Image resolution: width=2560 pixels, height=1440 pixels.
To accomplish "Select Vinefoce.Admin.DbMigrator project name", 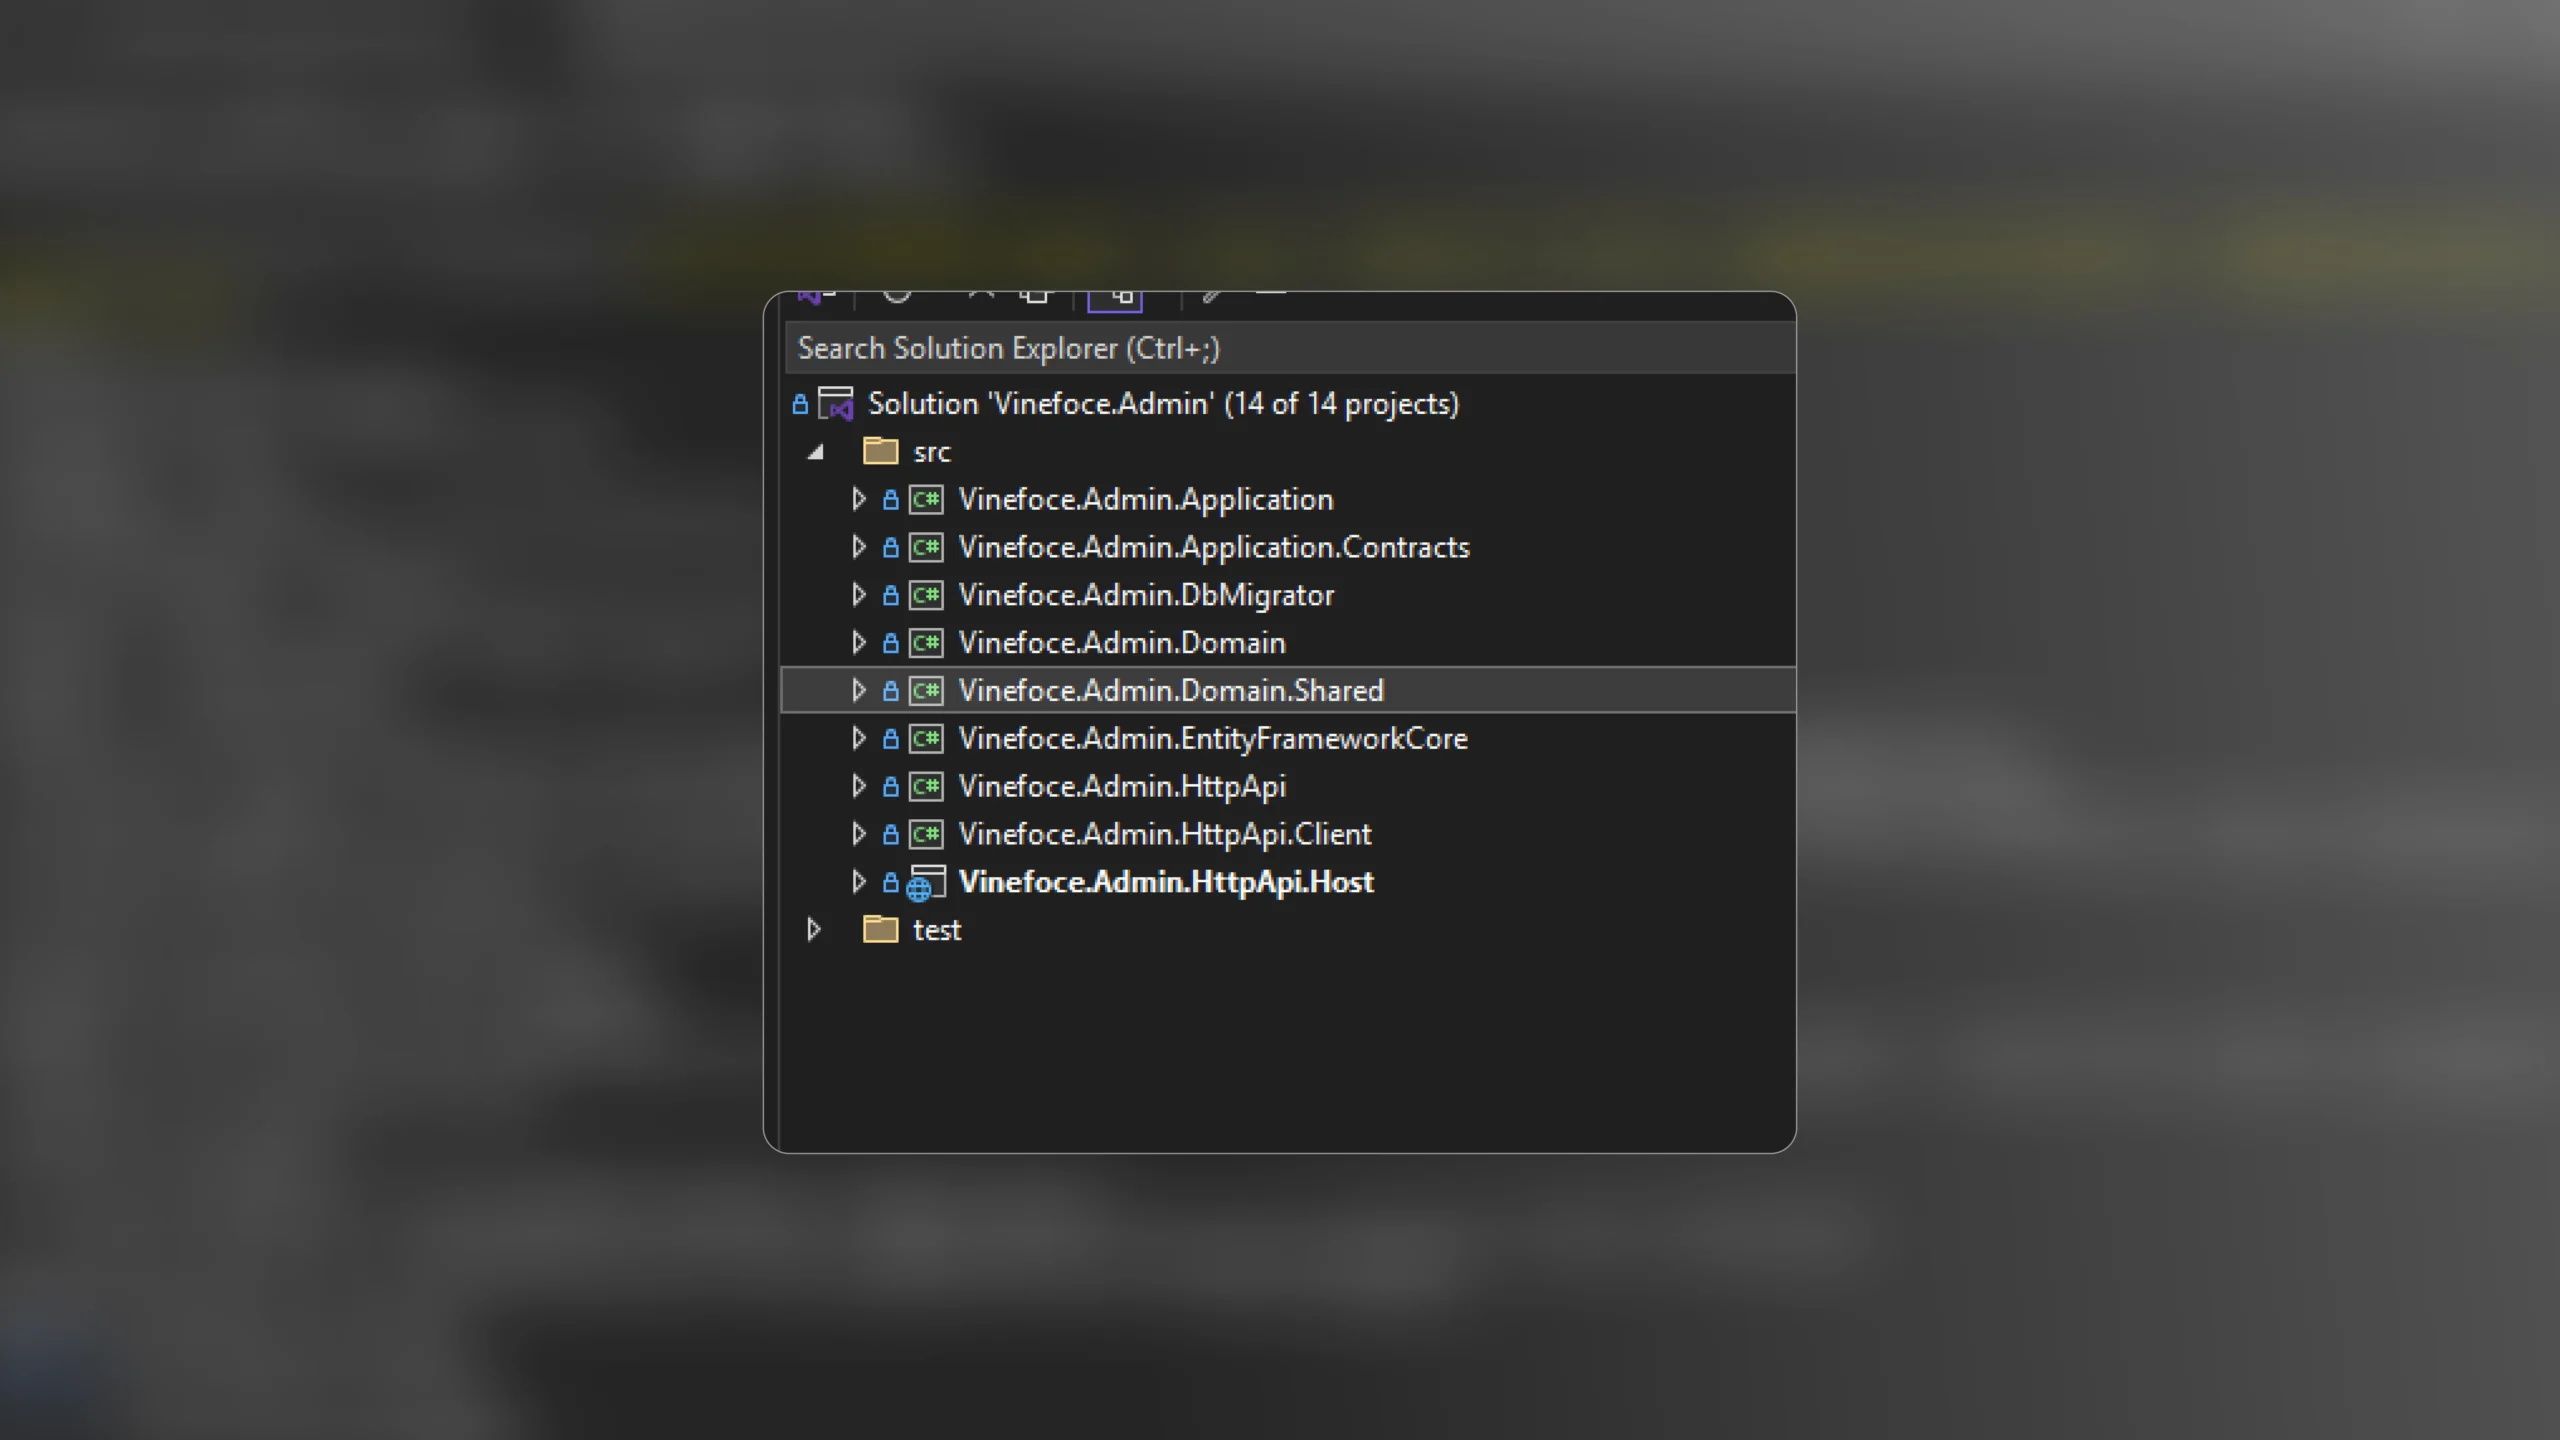I will coord(1146,596).
